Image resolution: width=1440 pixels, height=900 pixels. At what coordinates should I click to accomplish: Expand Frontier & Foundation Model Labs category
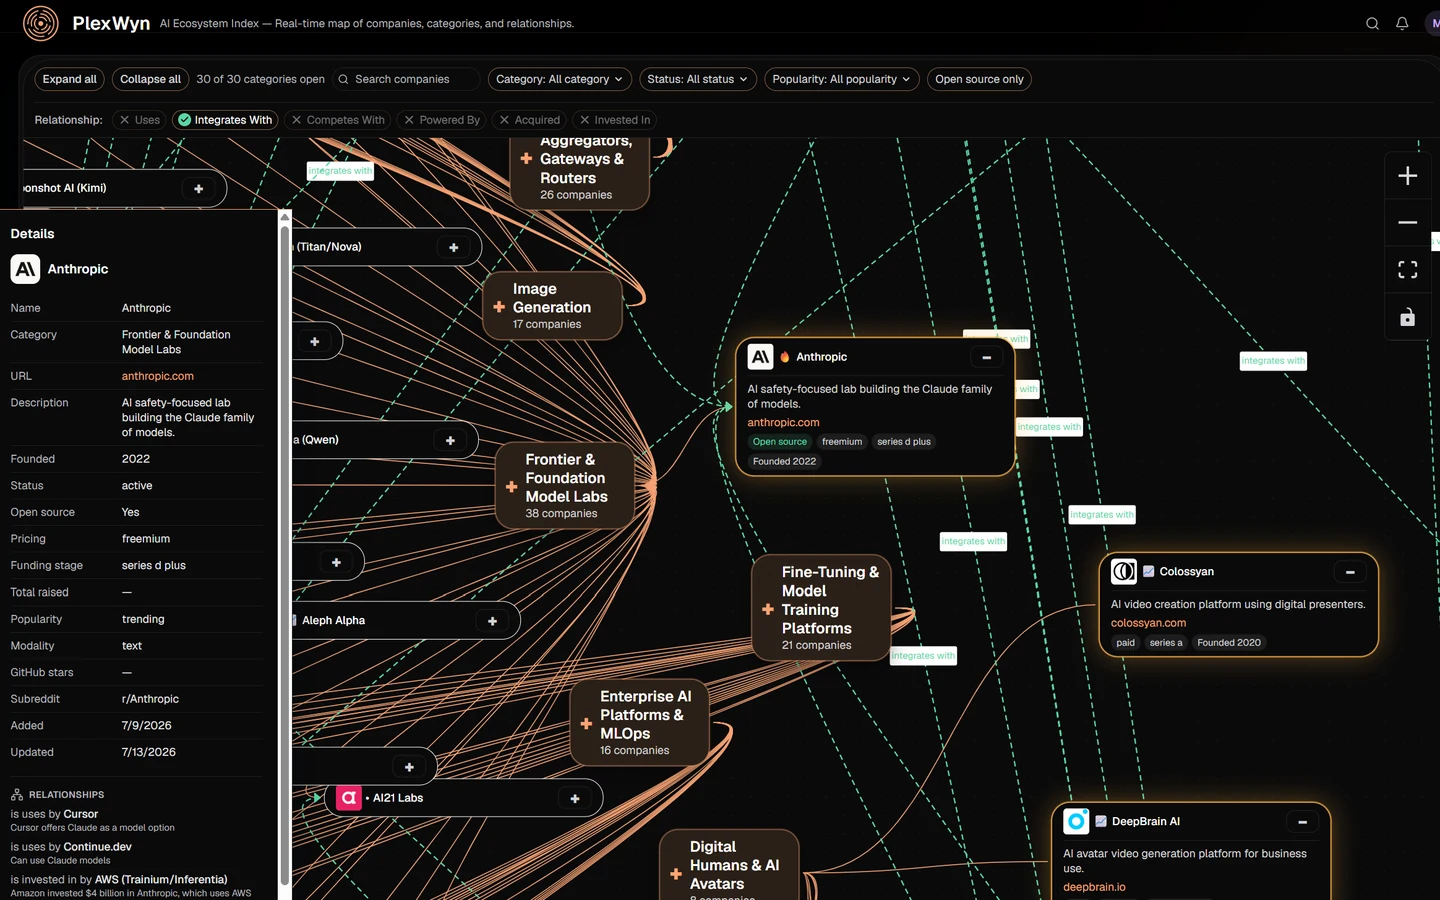tap(511, 487)
